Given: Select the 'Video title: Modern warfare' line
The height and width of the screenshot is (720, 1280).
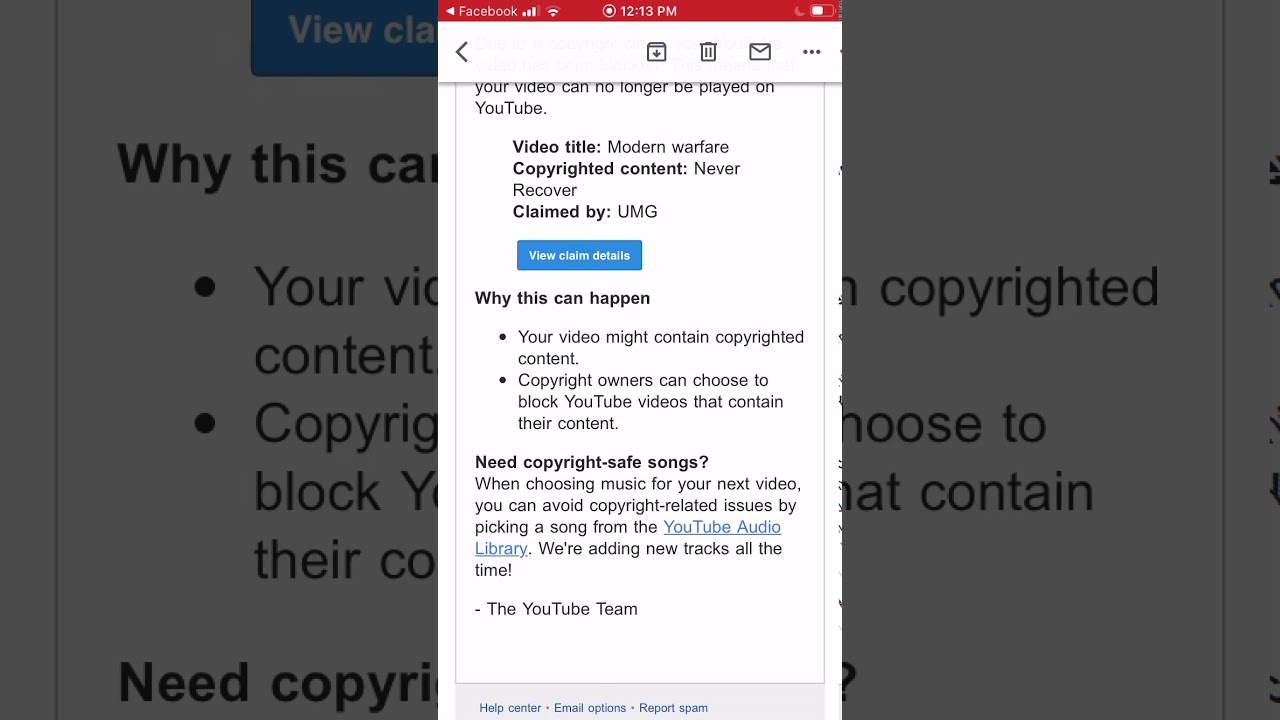Looking at the screenshot, I should click(x=621, y=147).
